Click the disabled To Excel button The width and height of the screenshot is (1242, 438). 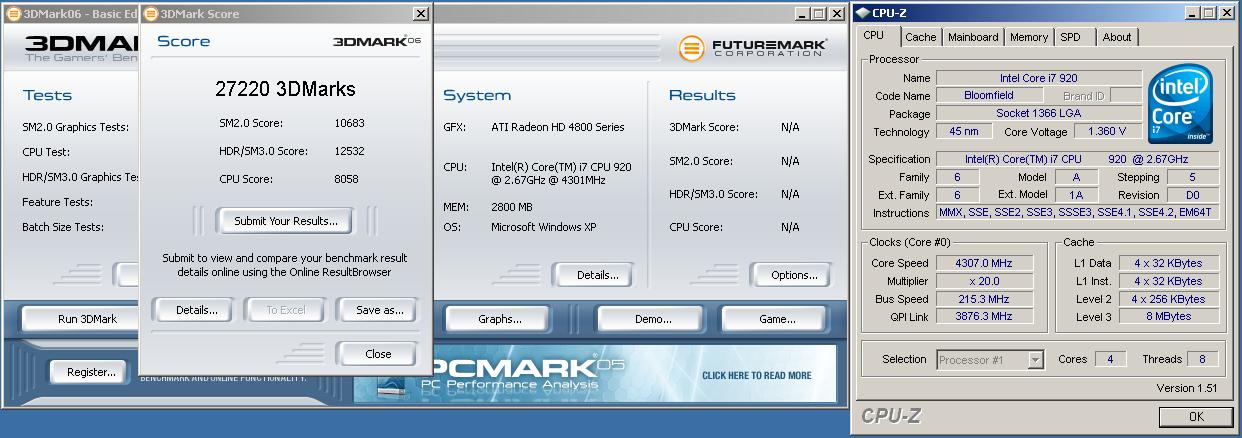(x=285, y=310)
